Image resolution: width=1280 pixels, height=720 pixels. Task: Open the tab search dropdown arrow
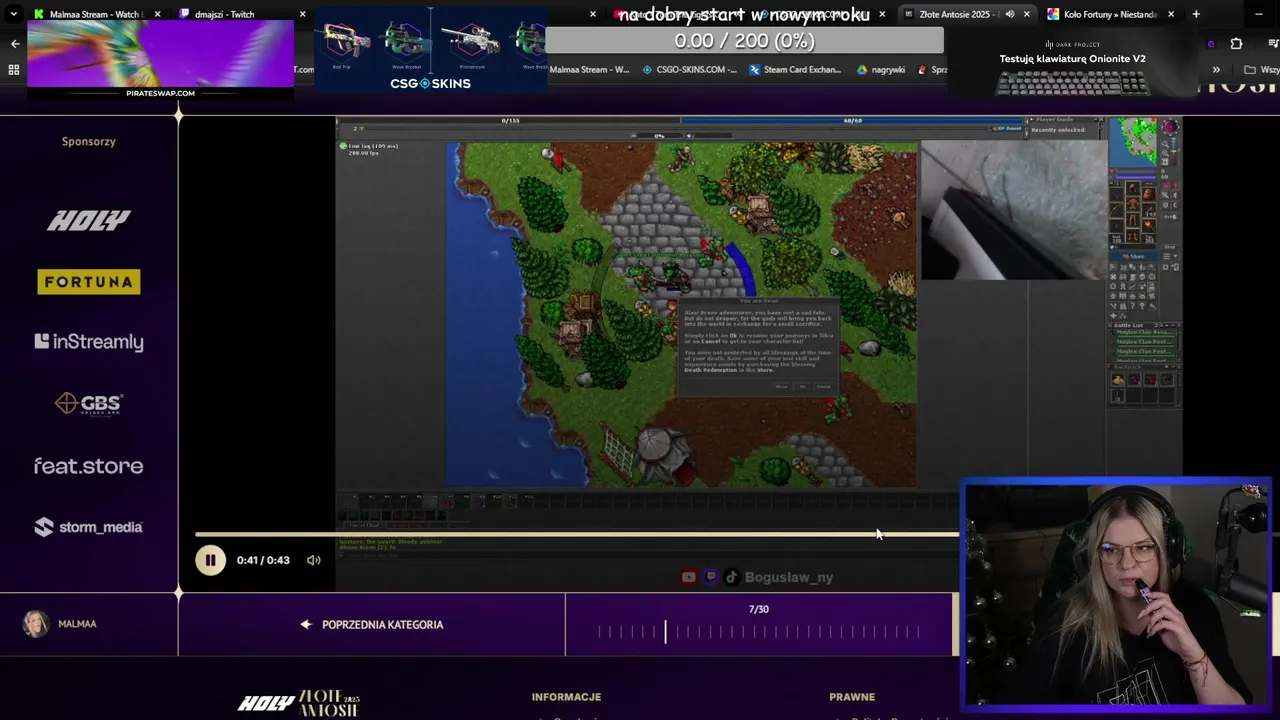pos(13,14)
